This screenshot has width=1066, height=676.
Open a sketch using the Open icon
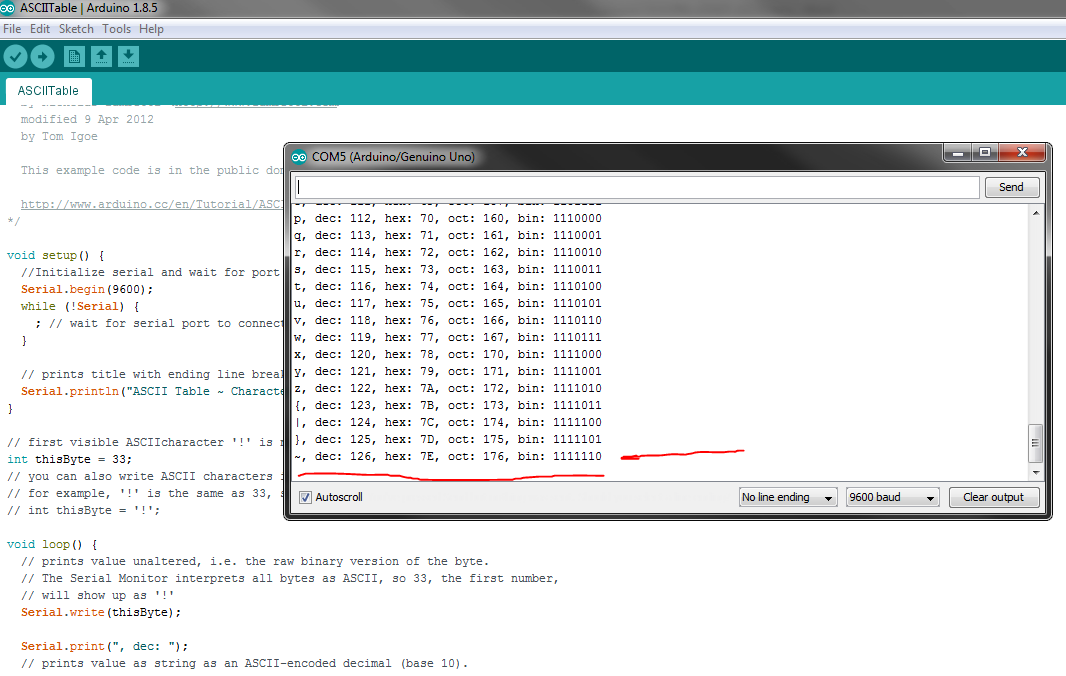click(x=101, y=57)
